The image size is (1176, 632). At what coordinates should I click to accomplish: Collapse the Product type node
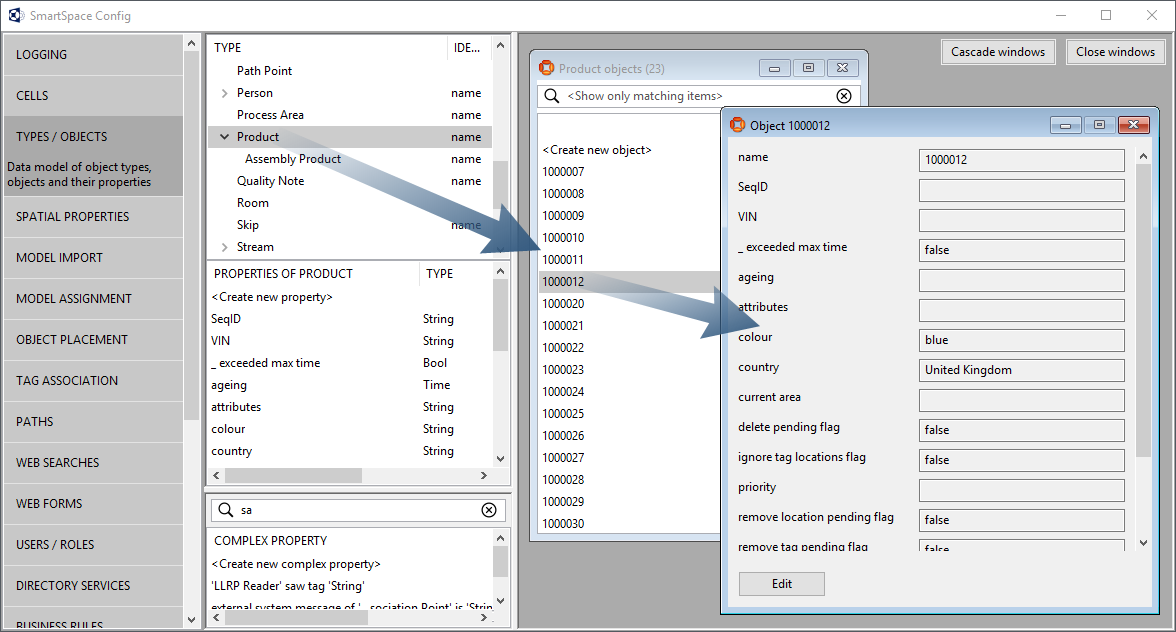[x=224, y=136]
